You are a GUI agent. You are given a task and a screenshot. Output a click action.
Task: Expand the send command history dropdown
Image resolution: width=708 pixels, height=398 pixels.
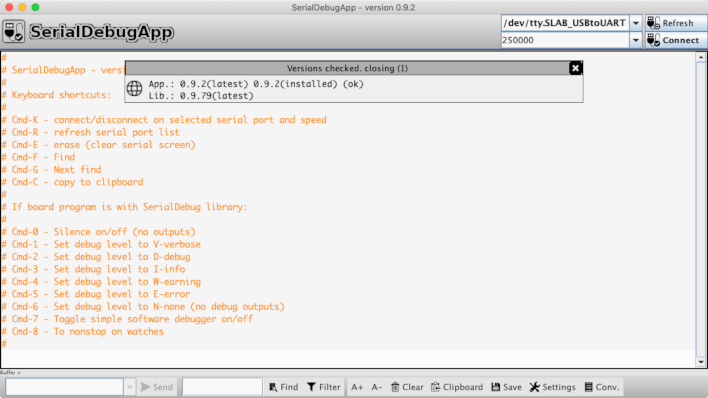[130, 387]
